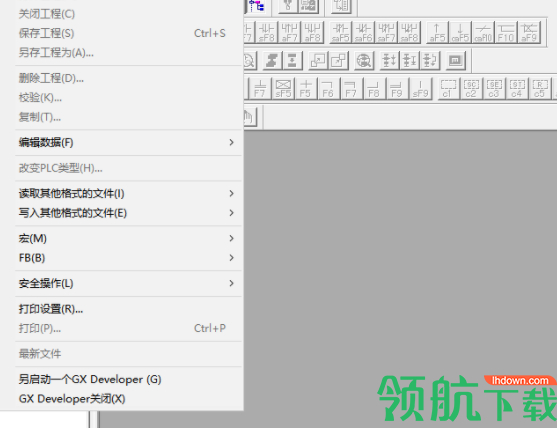Image resolution: width=557 pixels, height=428 pixels.
Task: Select 打印(P)... menu entry
Action: [128, 329]
